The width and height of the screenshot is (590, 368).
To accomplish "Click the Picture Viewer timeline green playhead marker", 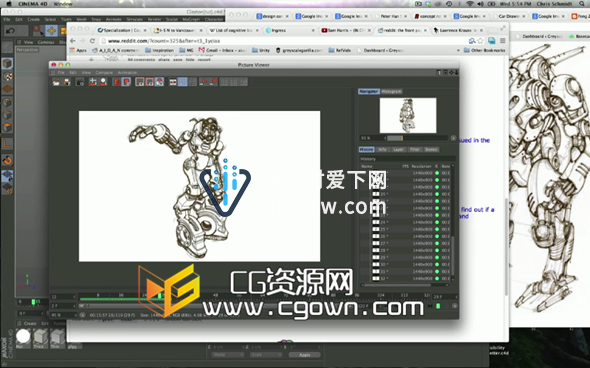I will (160, 296).
